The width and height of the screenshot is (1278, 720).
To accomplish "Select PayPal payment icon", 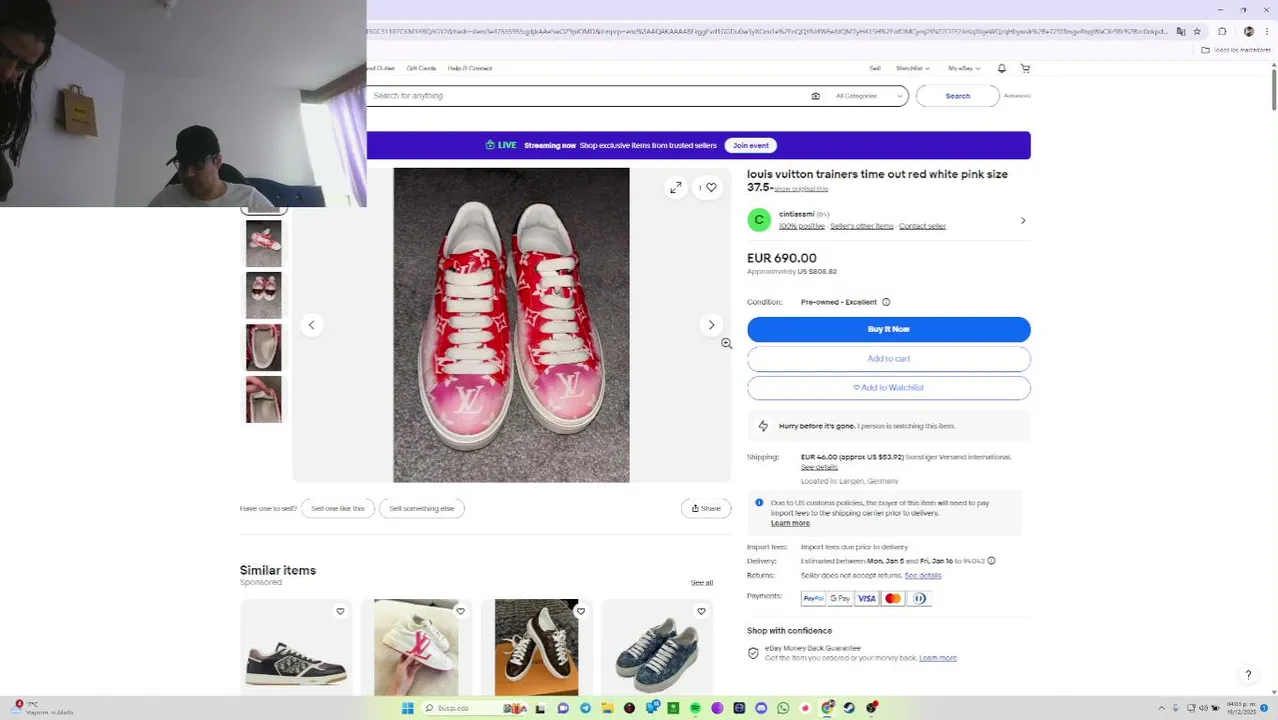I will click(x=813, y=599).
